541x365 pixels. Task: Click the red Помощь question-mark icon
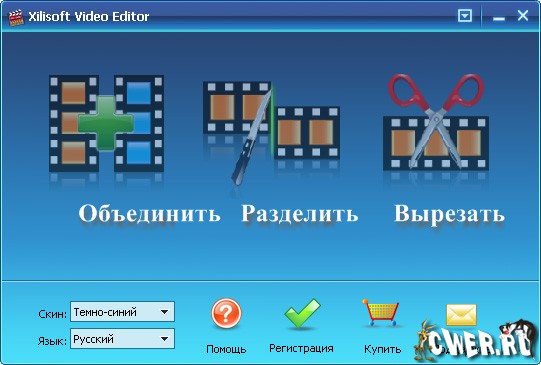coord(226,314)
